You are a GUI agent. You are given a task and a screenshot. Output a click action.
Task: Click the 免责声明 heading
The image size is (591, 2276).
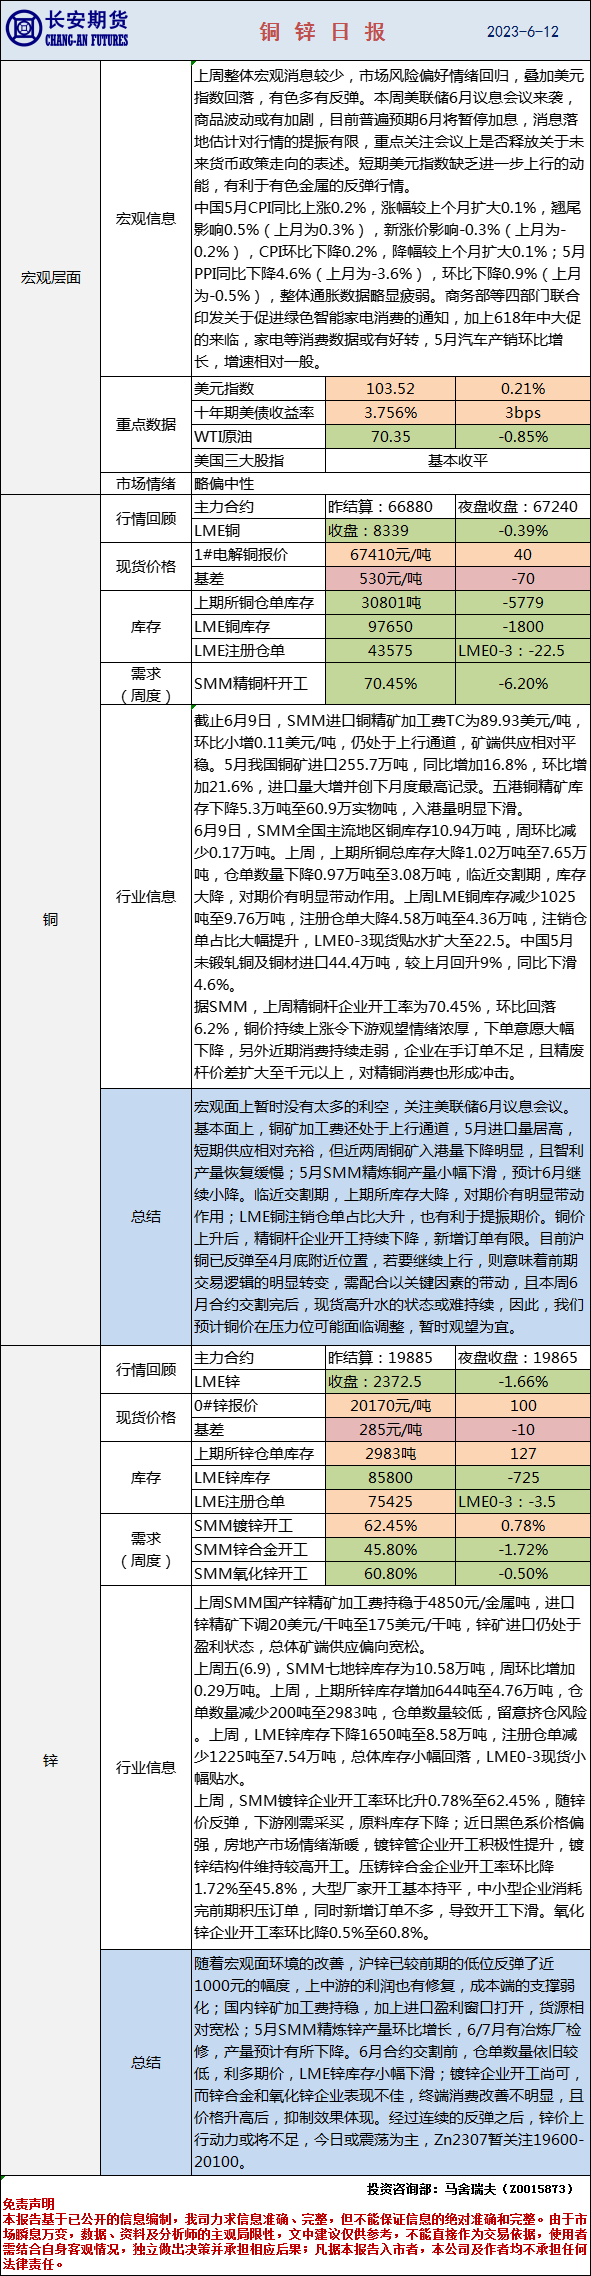coord(28,2203)
